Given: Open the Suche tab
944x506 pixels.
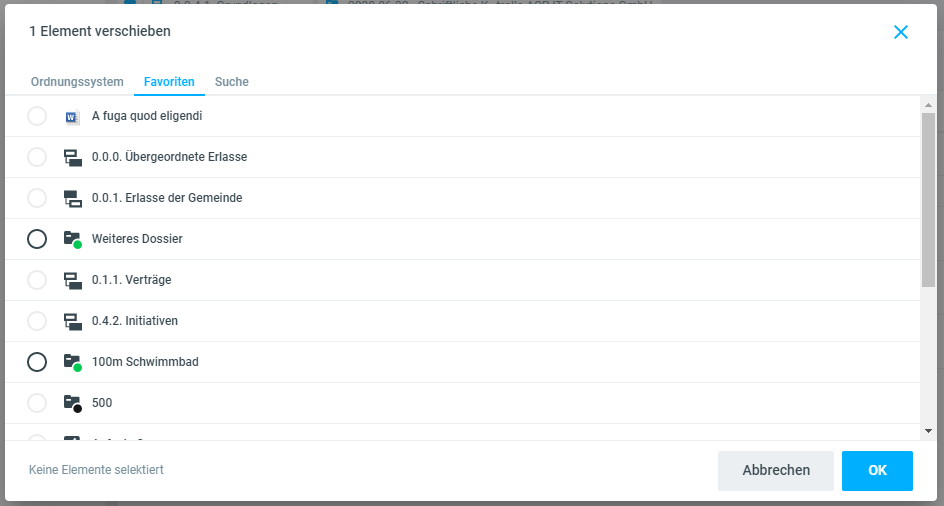Looking at the screenshot, I should 232,82.
